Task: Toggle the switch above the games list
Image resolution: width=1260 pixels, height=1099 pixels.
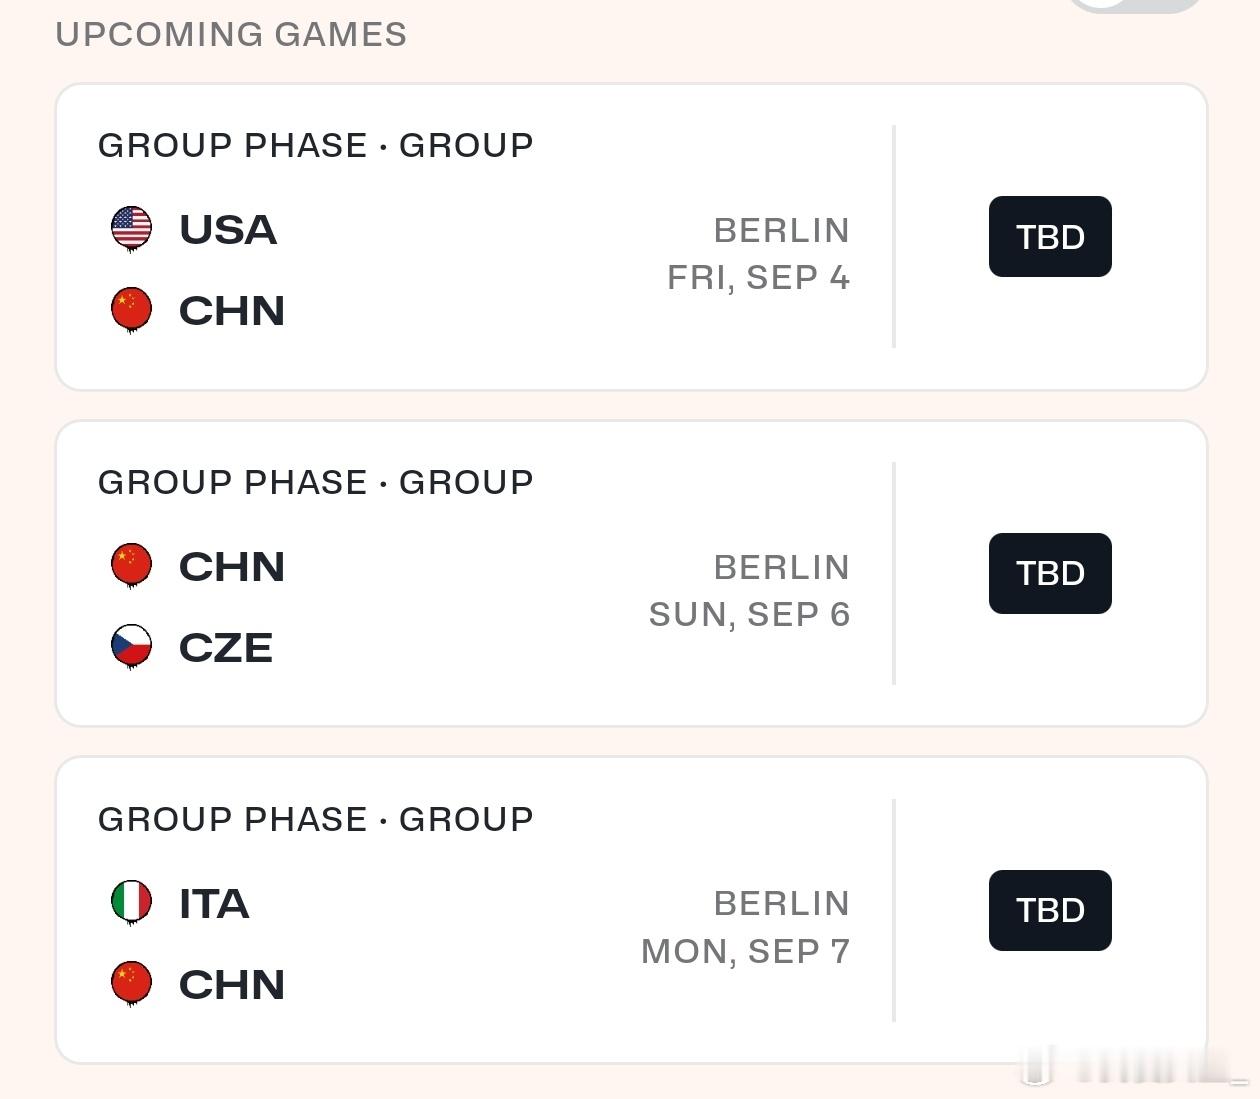Action: [1135, 3]
